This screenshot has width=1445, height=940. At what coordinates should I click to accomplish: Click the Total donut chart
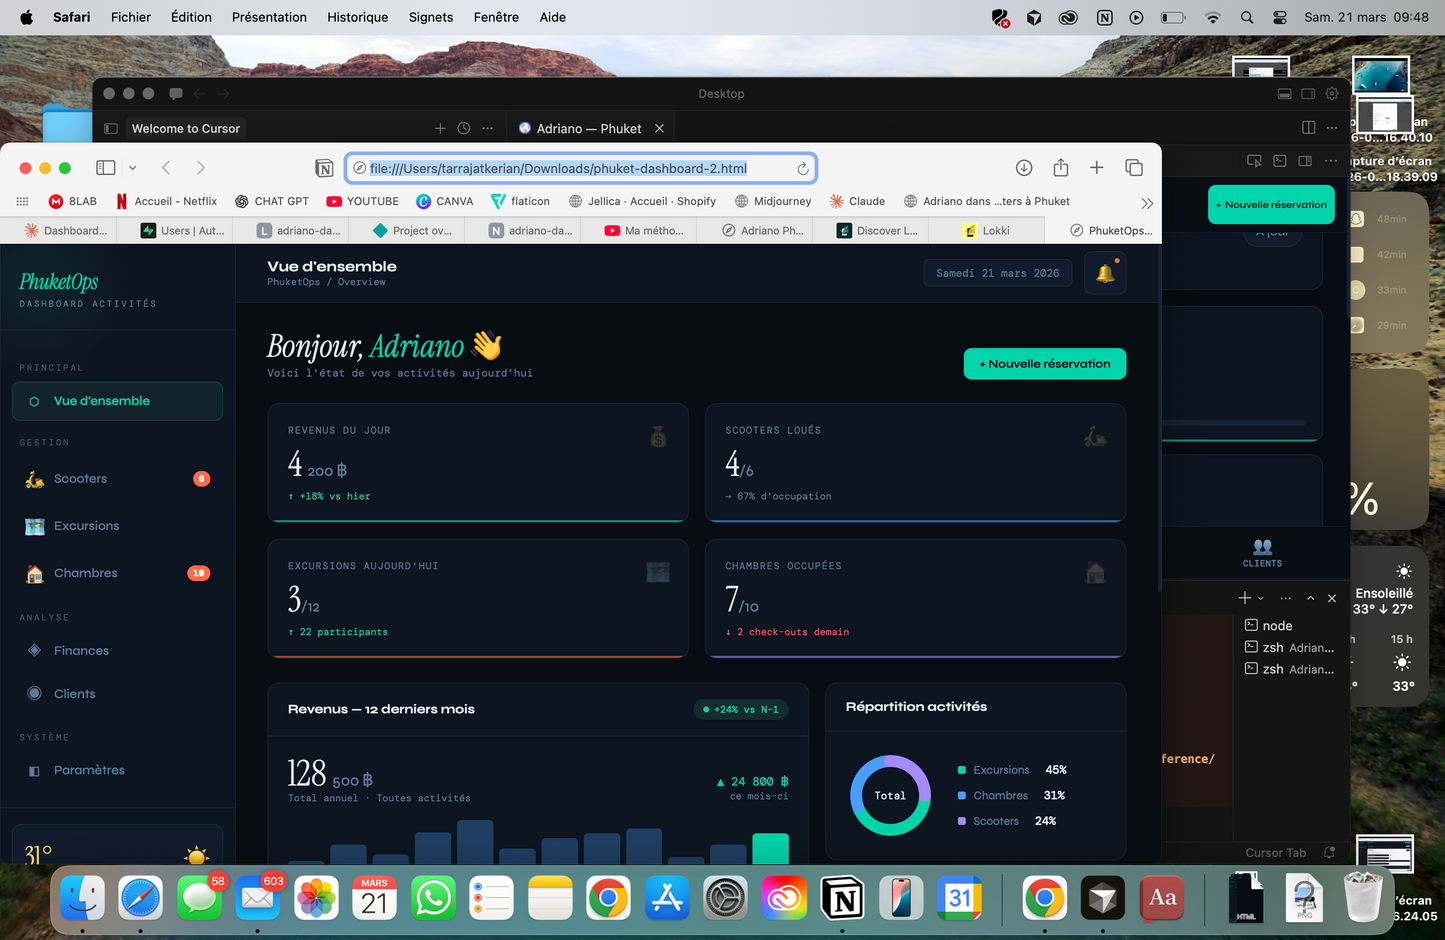click(890, 795)
